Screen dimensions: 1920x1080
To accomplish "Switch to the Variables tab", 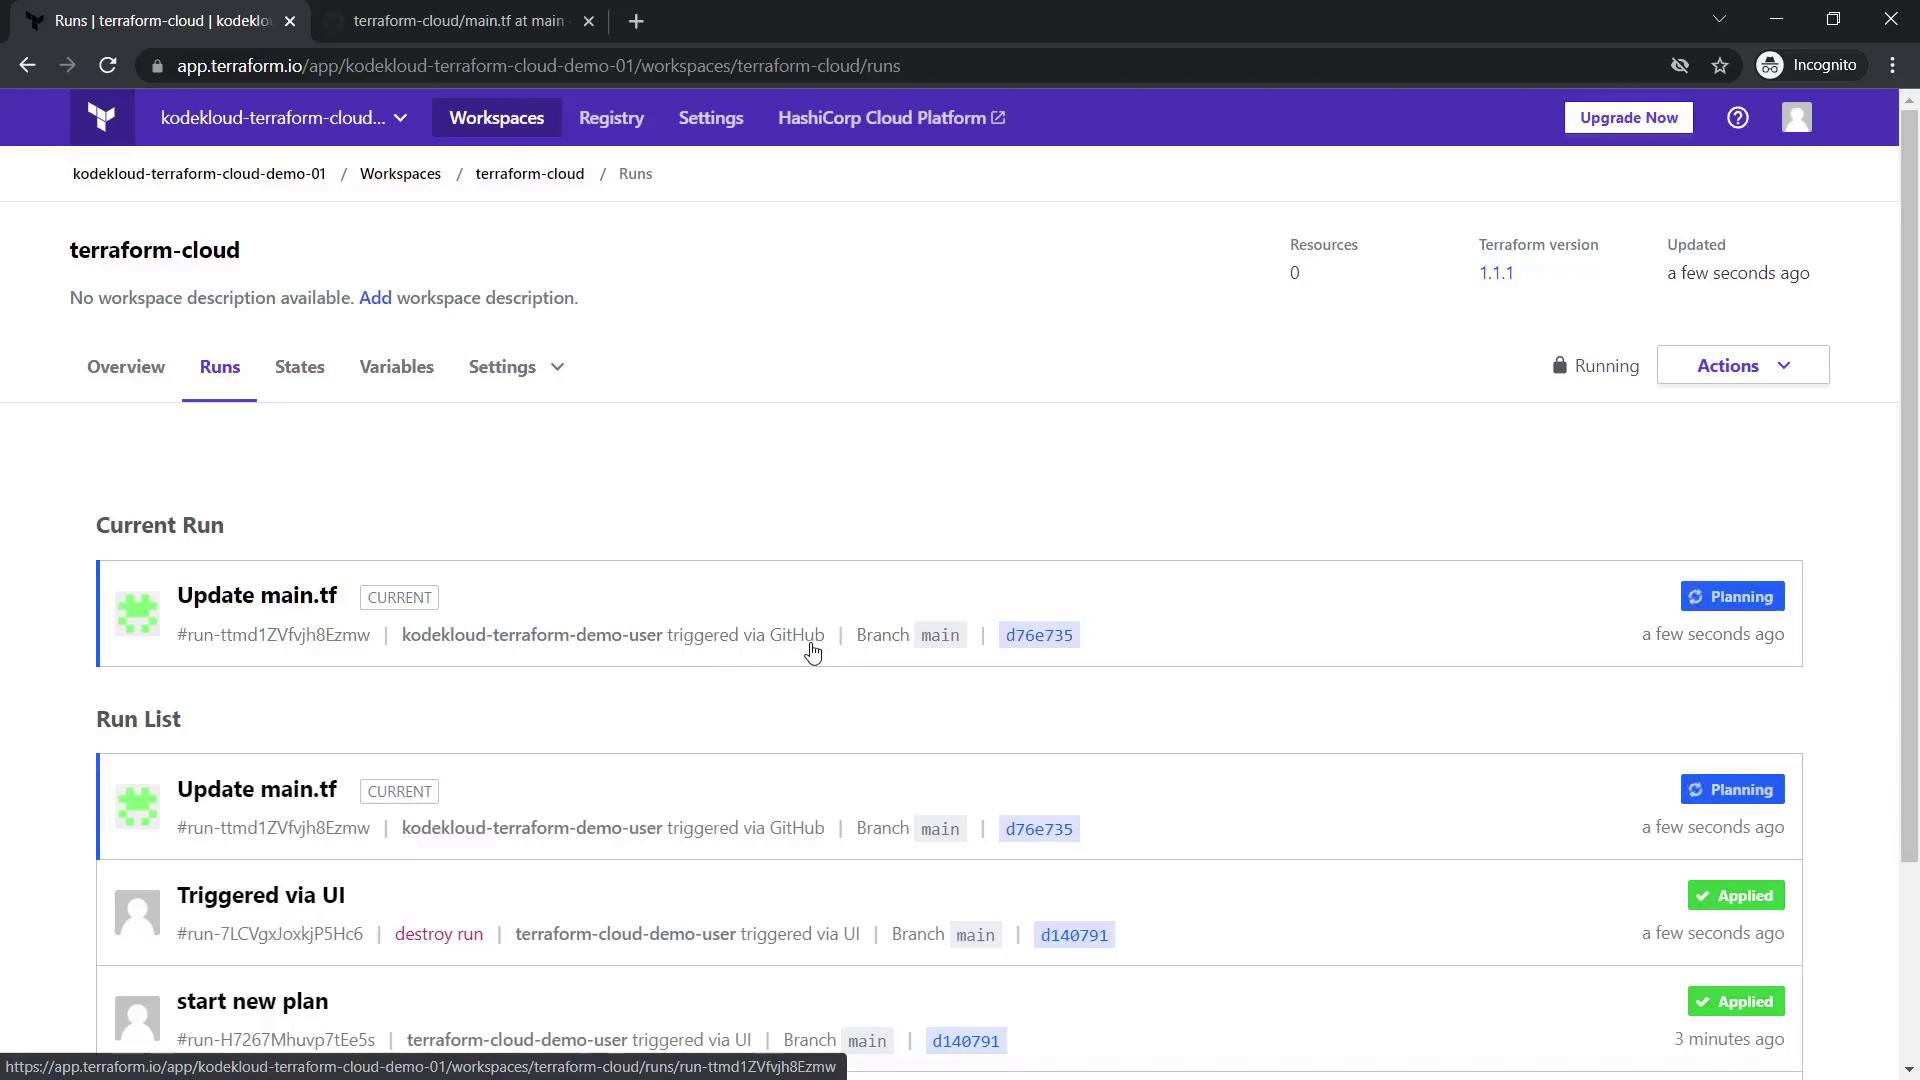I will click(x=396, y=367).
